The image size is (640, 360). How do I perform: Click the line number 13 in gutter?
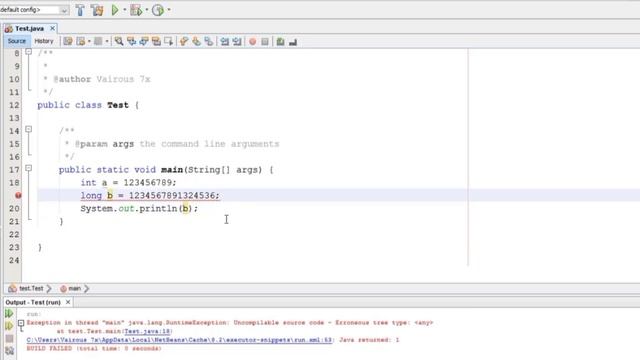[x=14, y=118]
